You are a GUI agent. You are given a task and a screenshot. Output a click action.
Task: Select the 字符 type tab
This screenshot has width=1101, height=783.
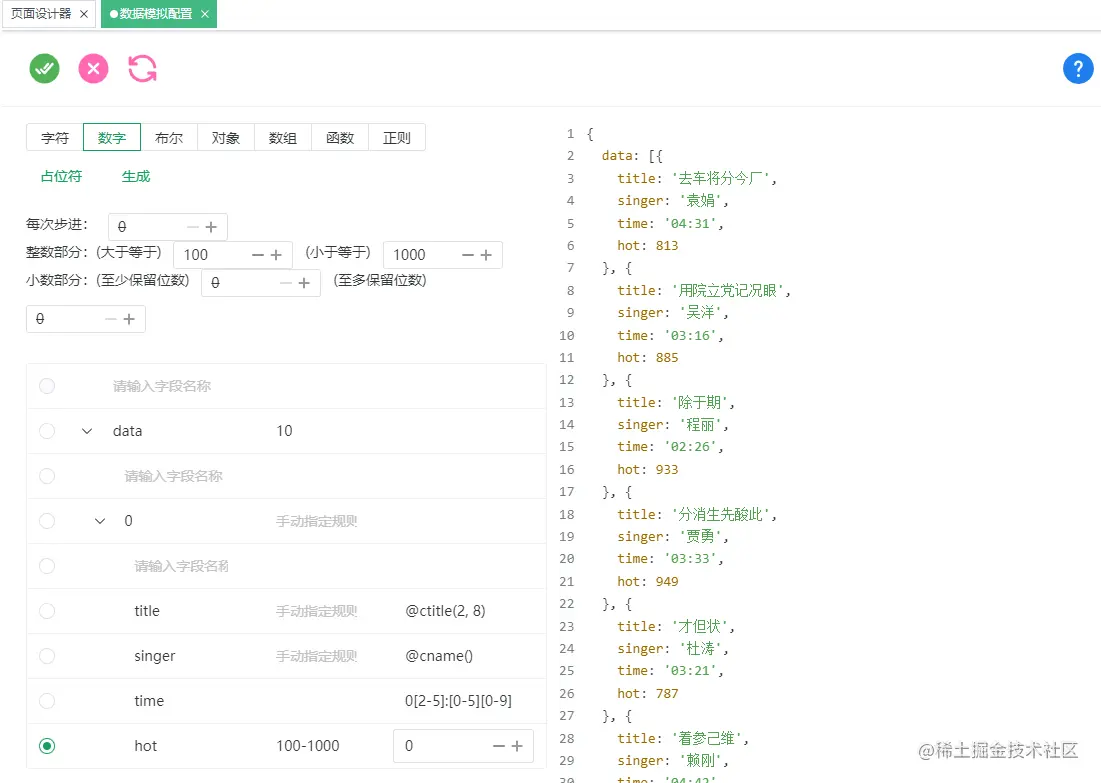click(x=55, y=138)
